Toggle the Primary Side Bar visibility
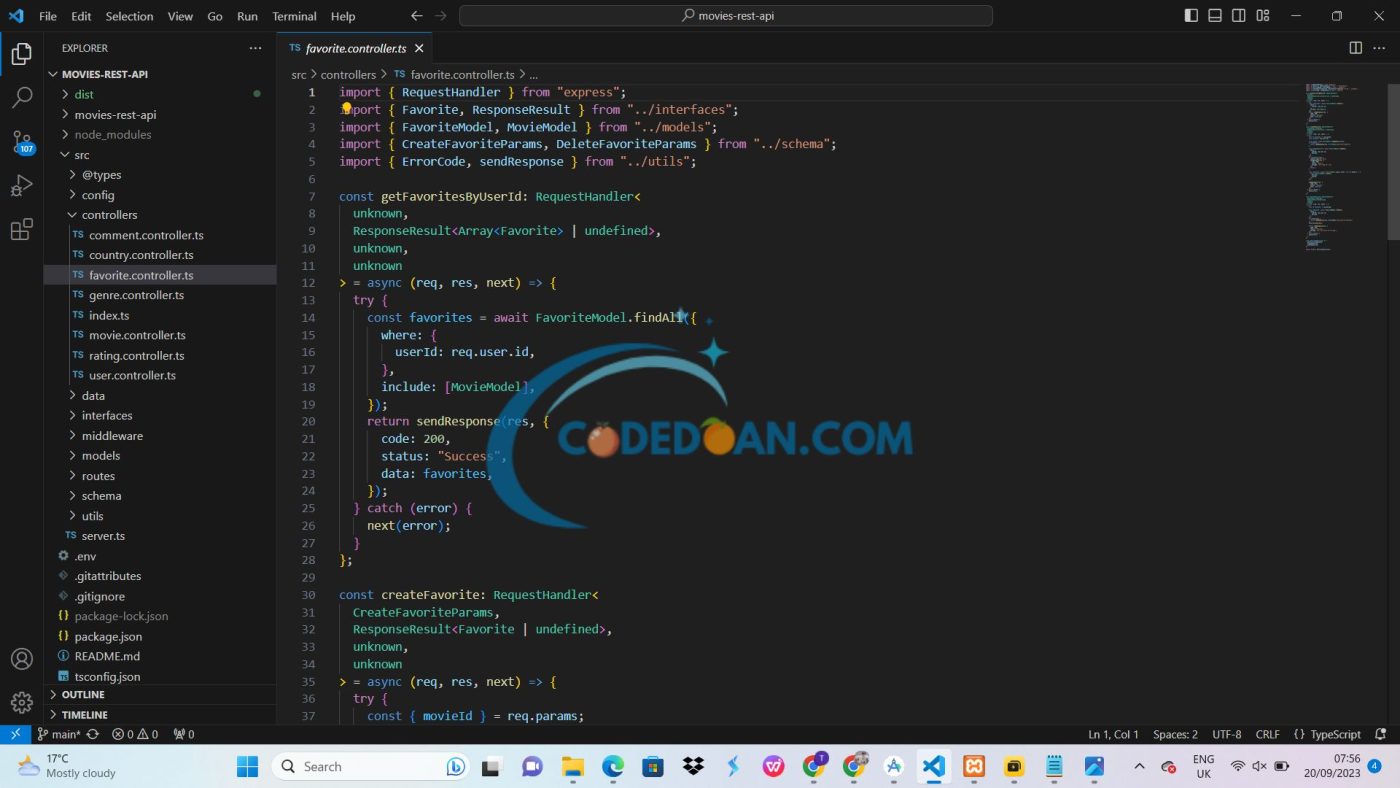The width and height of the screenshot is (1400, 788). click(x=1191, y=16)
